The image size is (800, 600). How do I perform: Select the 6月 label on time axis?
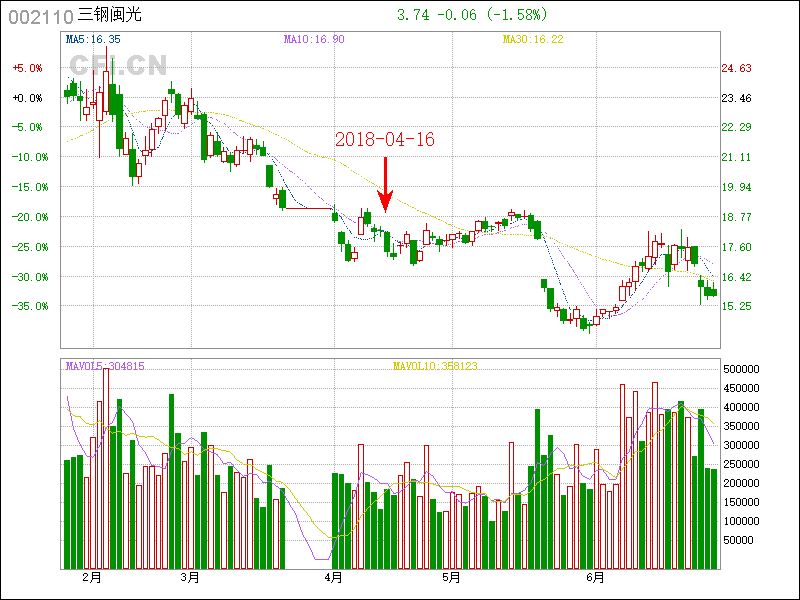pos(595,578)
